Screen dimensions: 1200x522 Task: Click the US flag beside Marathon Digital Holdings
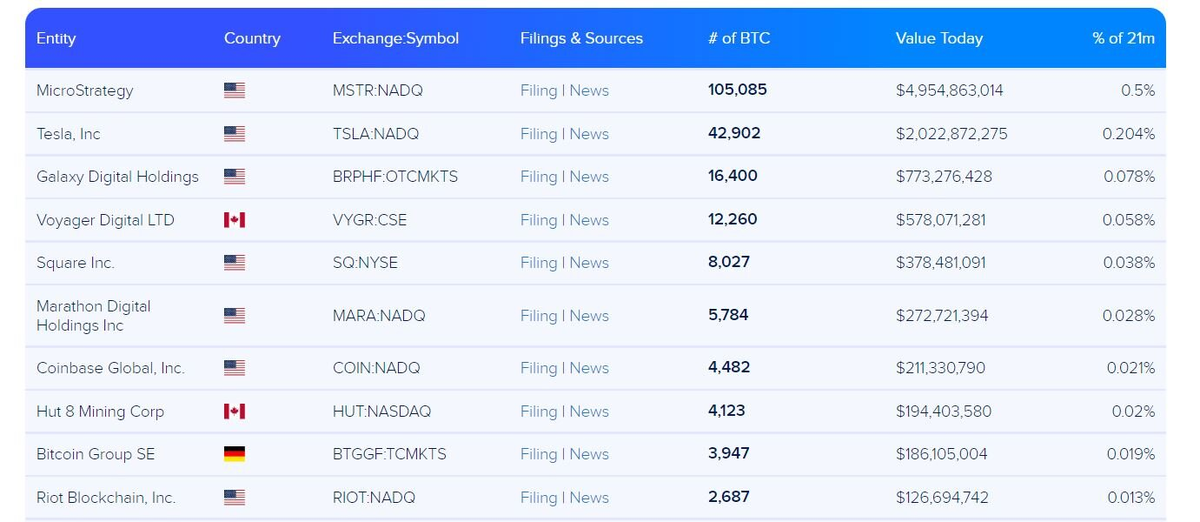coord(234,315)
